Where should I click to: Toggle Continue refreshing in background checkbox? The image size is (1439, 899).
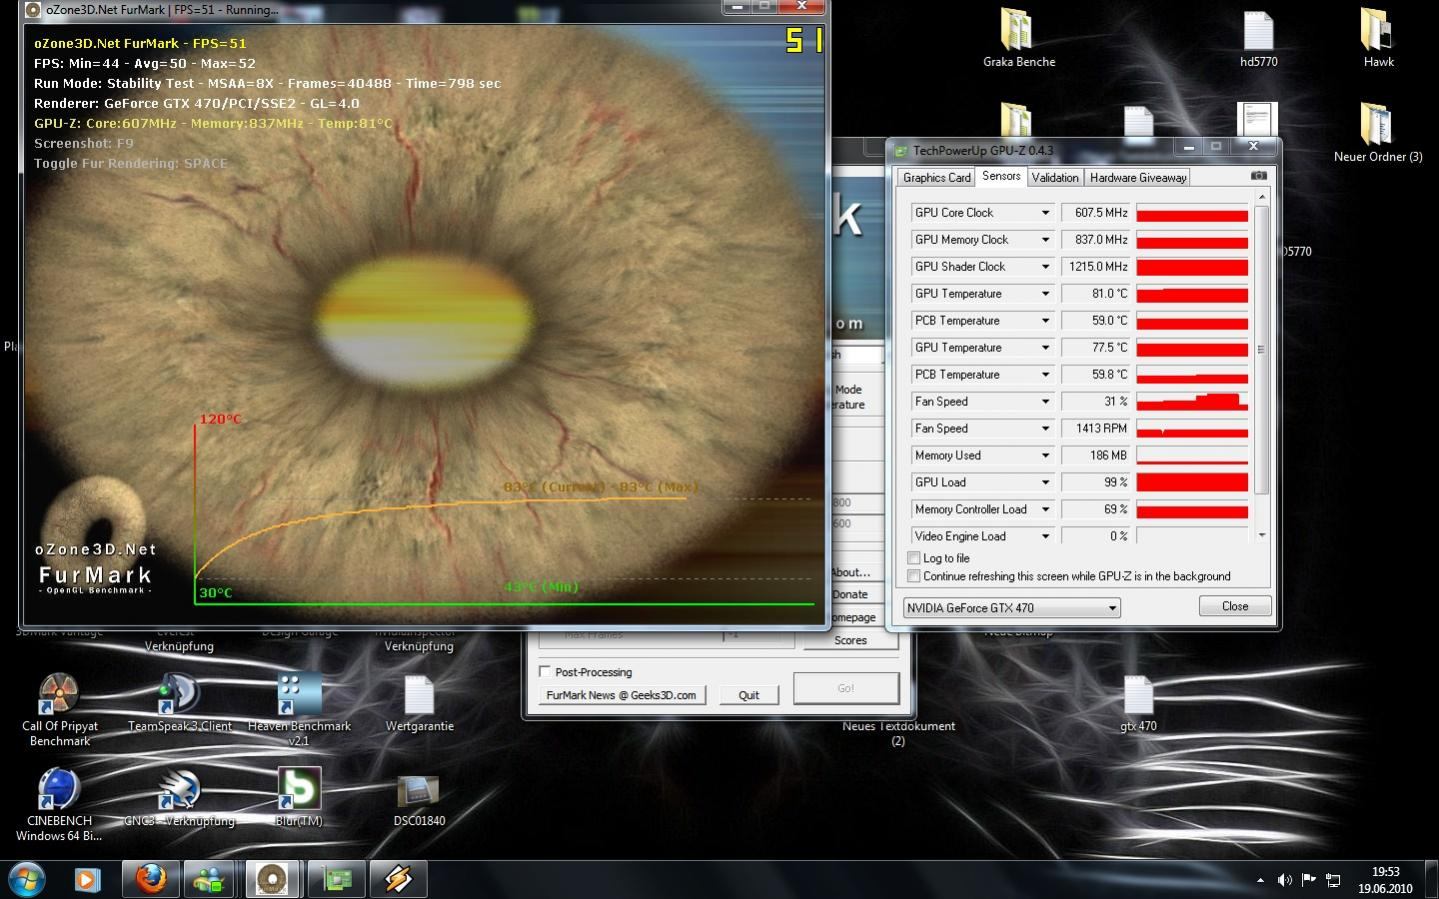[x=913, y=576]
